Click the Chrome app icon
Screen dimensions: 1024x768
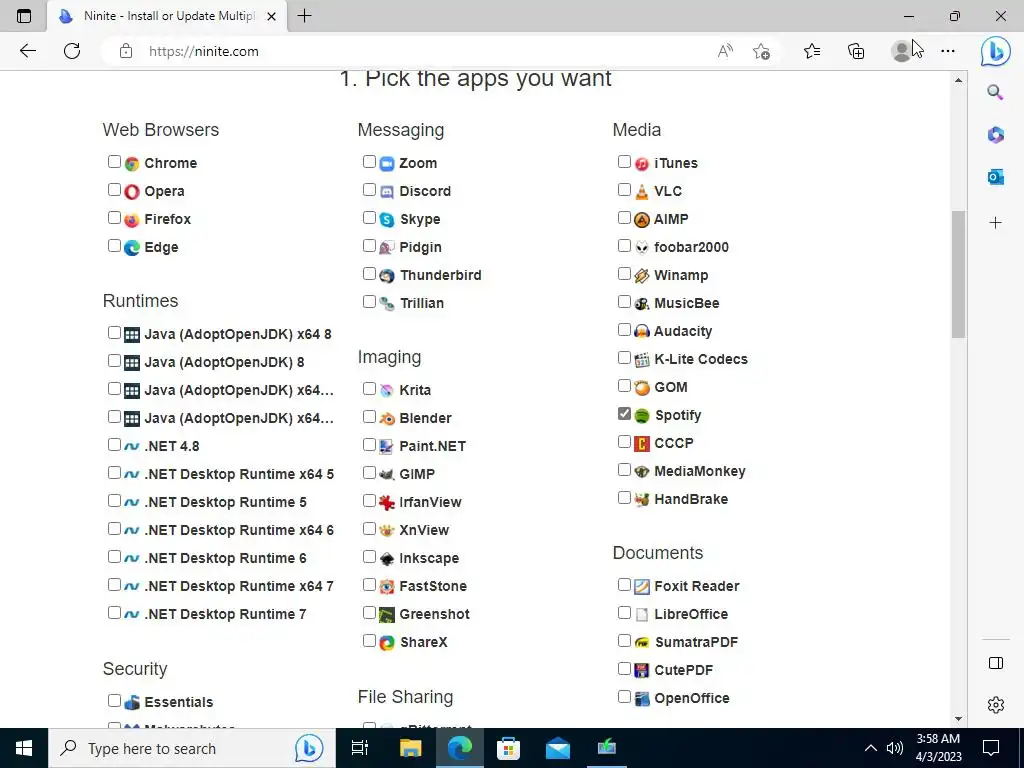pyautogui.click(x=132, y=163)
